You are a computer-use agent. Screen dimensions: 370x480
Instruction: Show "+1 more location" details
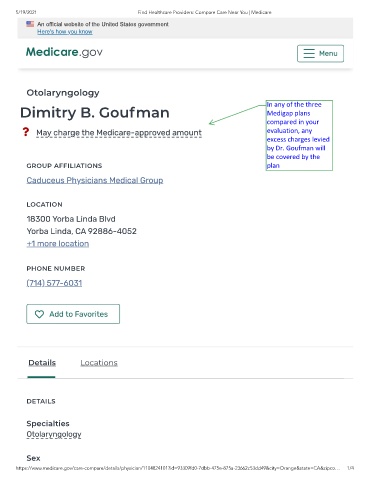[58, 244]
